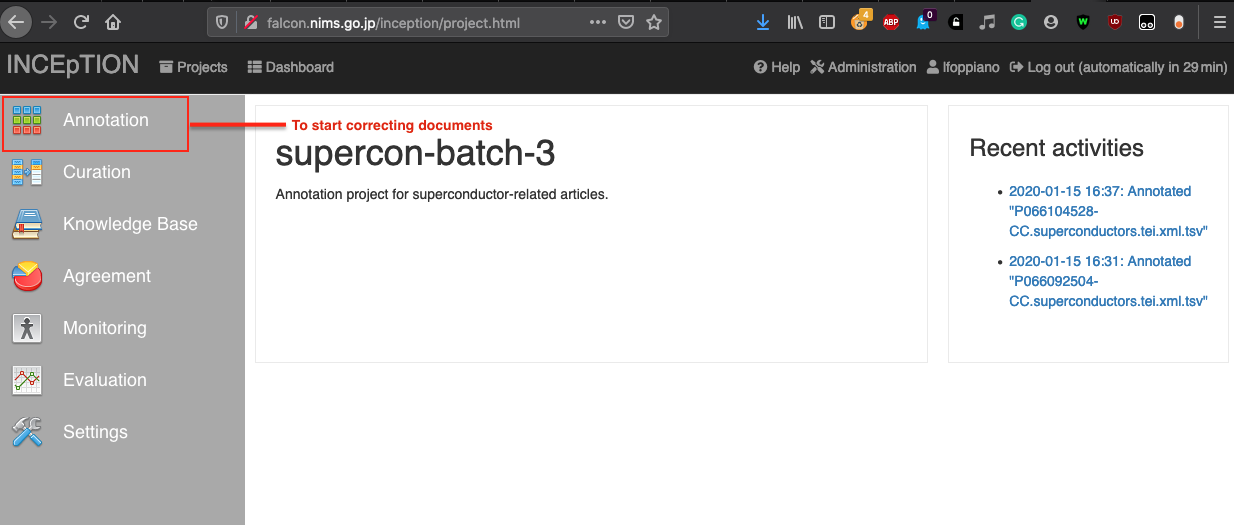Go to Projects in top navbar

point(193,67)
